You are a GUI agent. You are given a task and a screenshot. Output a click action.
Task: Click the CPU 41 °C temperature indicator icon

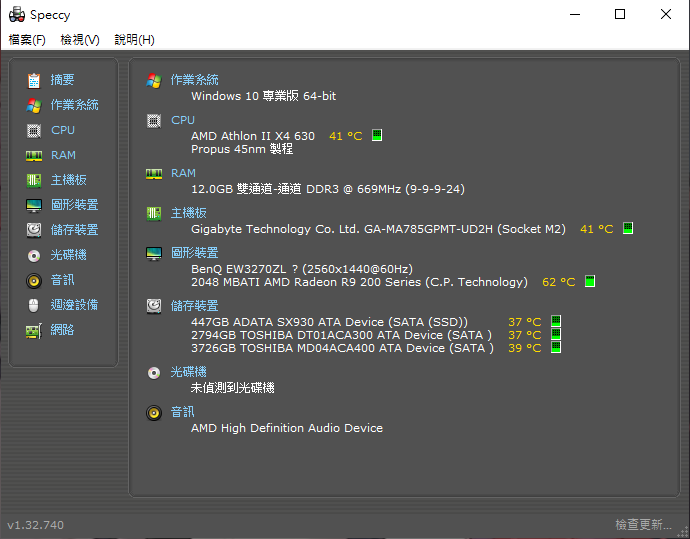(x=377, y=135)
